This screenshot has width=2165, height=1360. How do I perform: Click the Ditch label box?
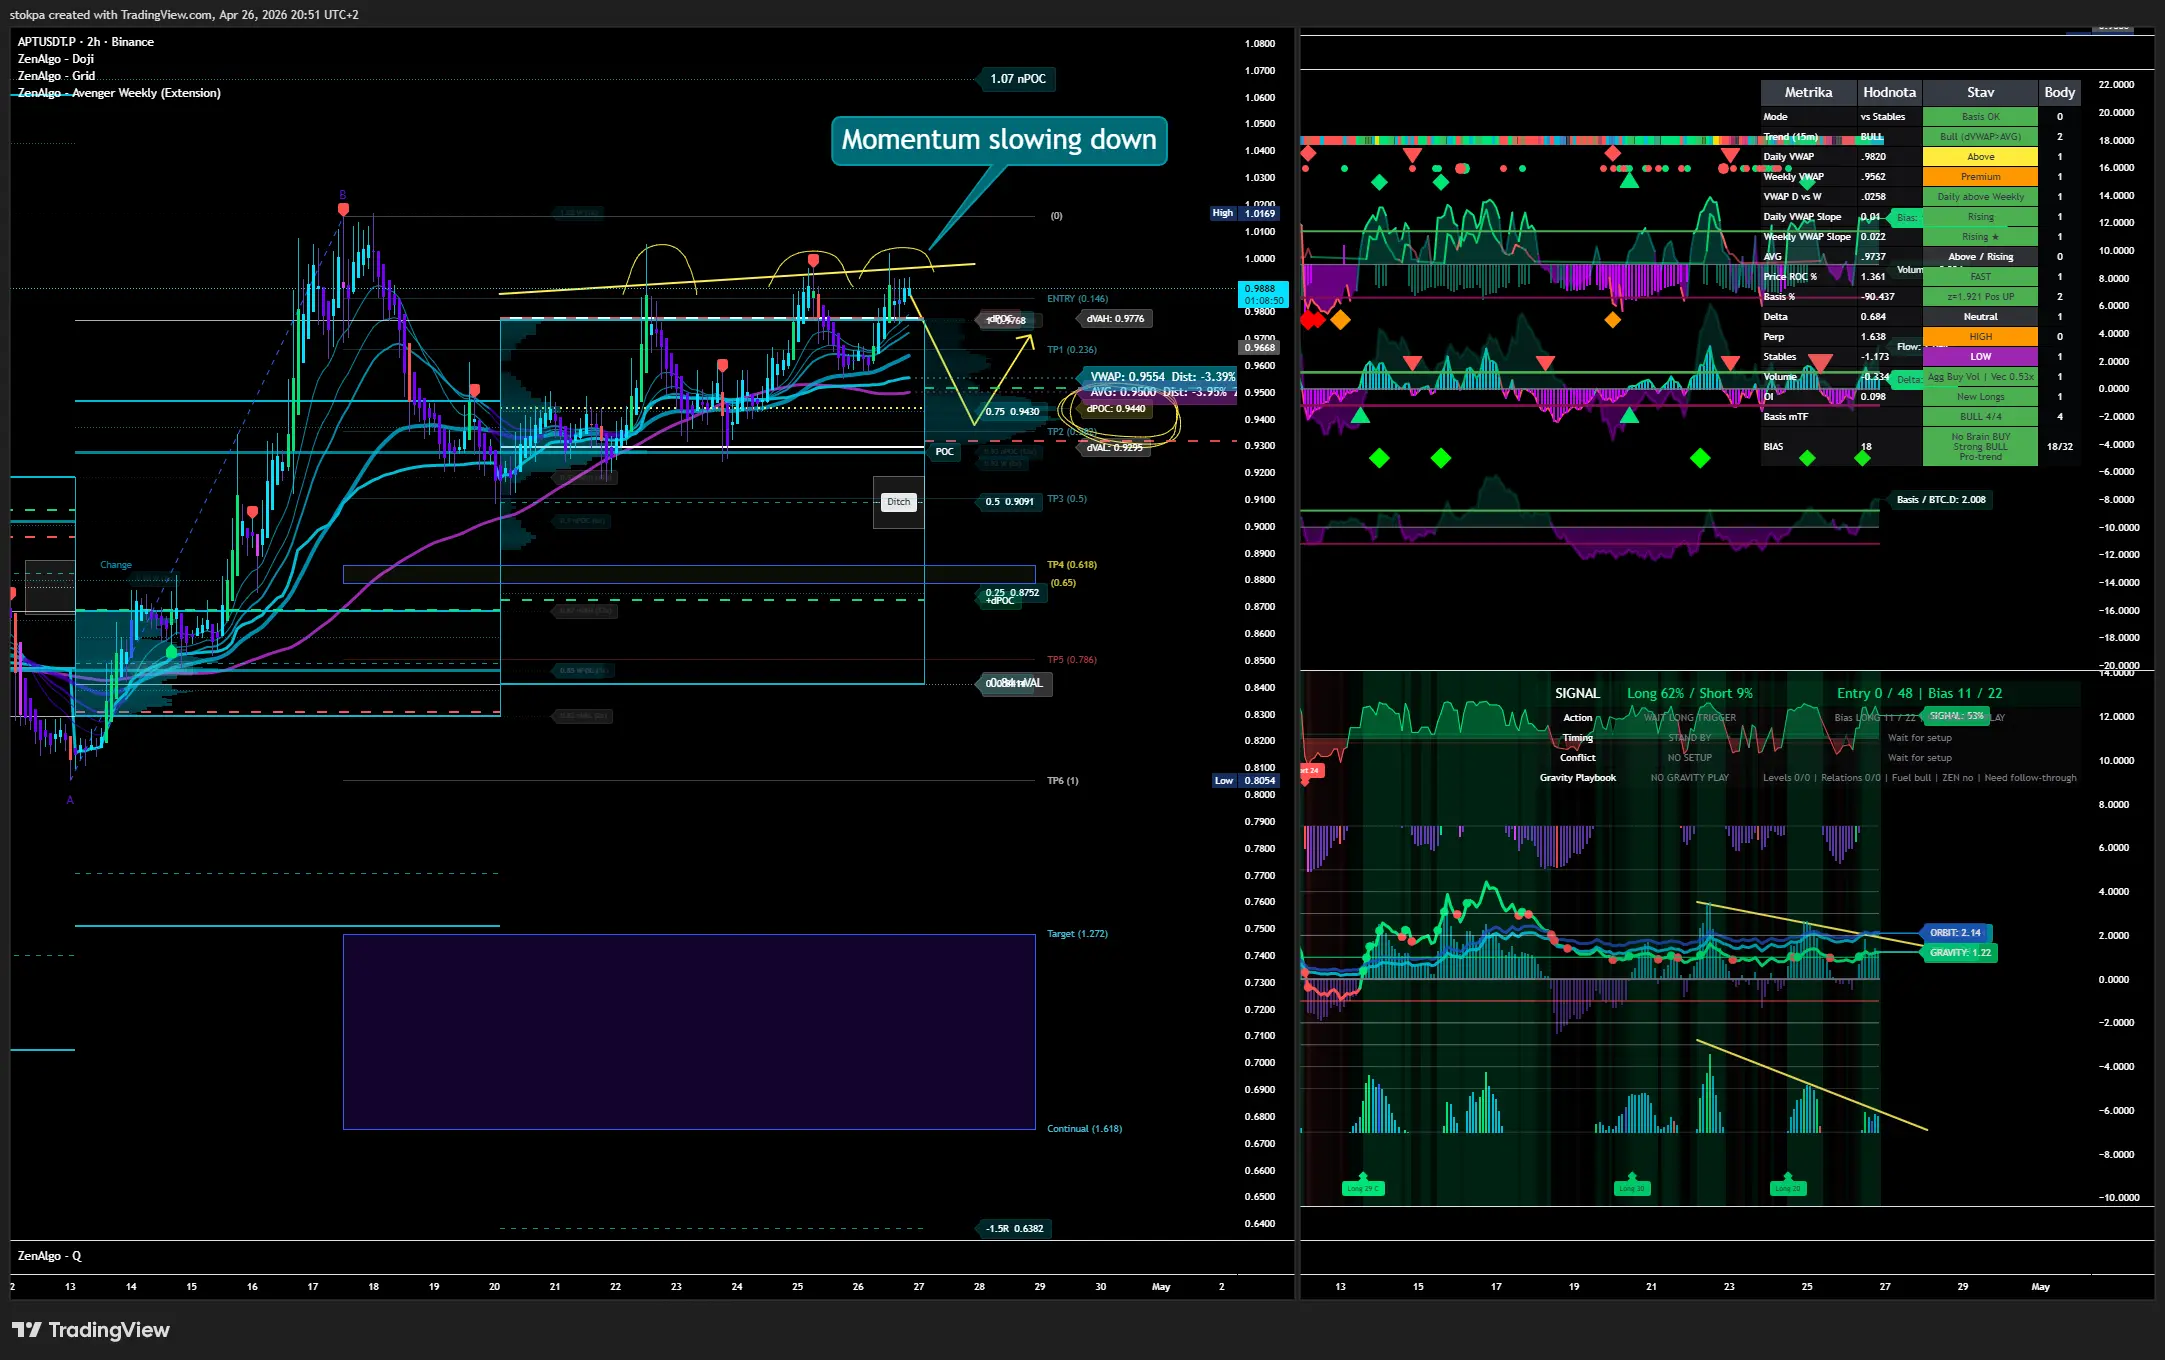pos(898,502)
